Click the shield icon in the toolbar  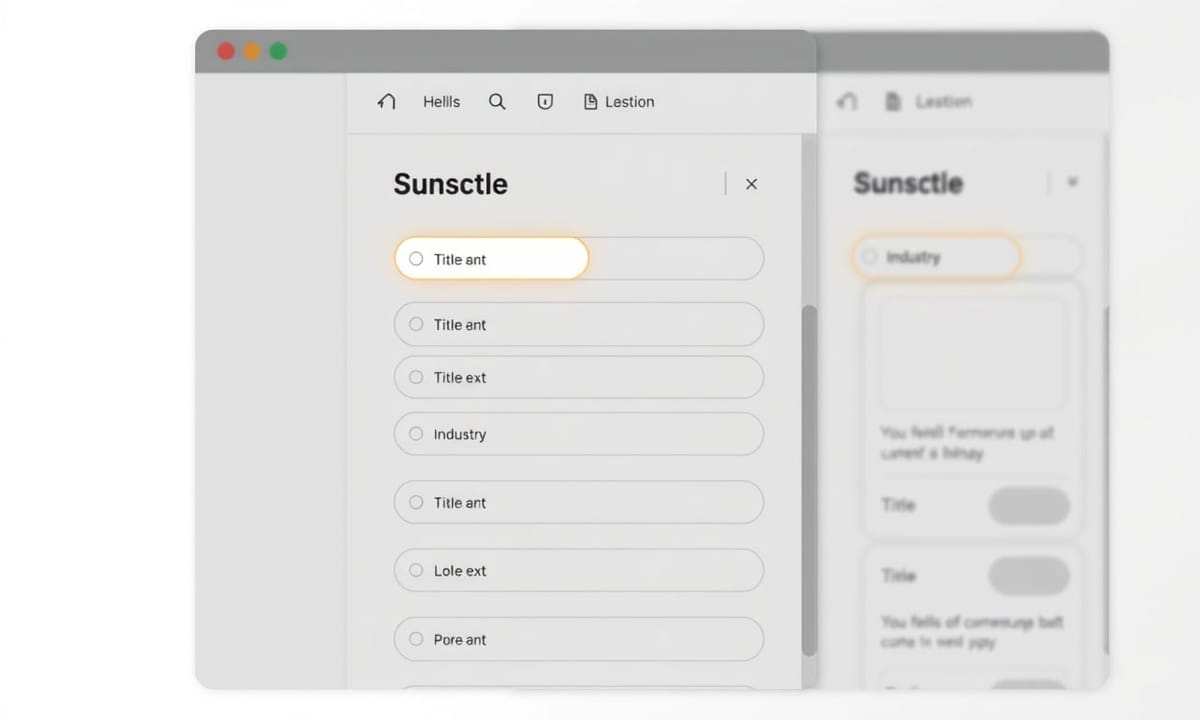545,102
